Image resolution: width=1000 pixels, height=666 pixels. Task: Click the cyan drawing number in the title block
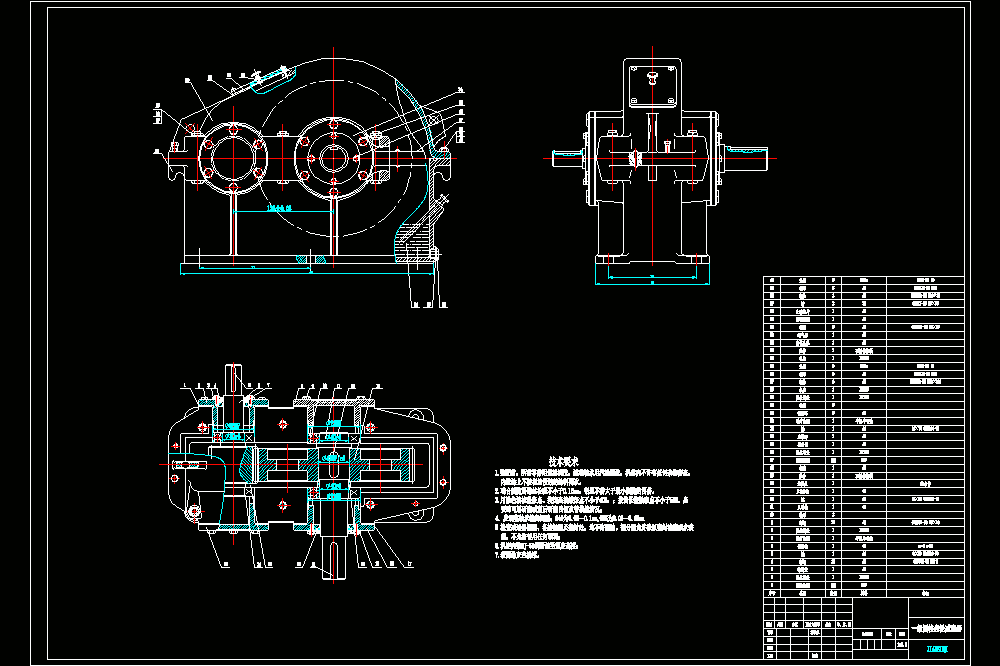tap(936, 649)
